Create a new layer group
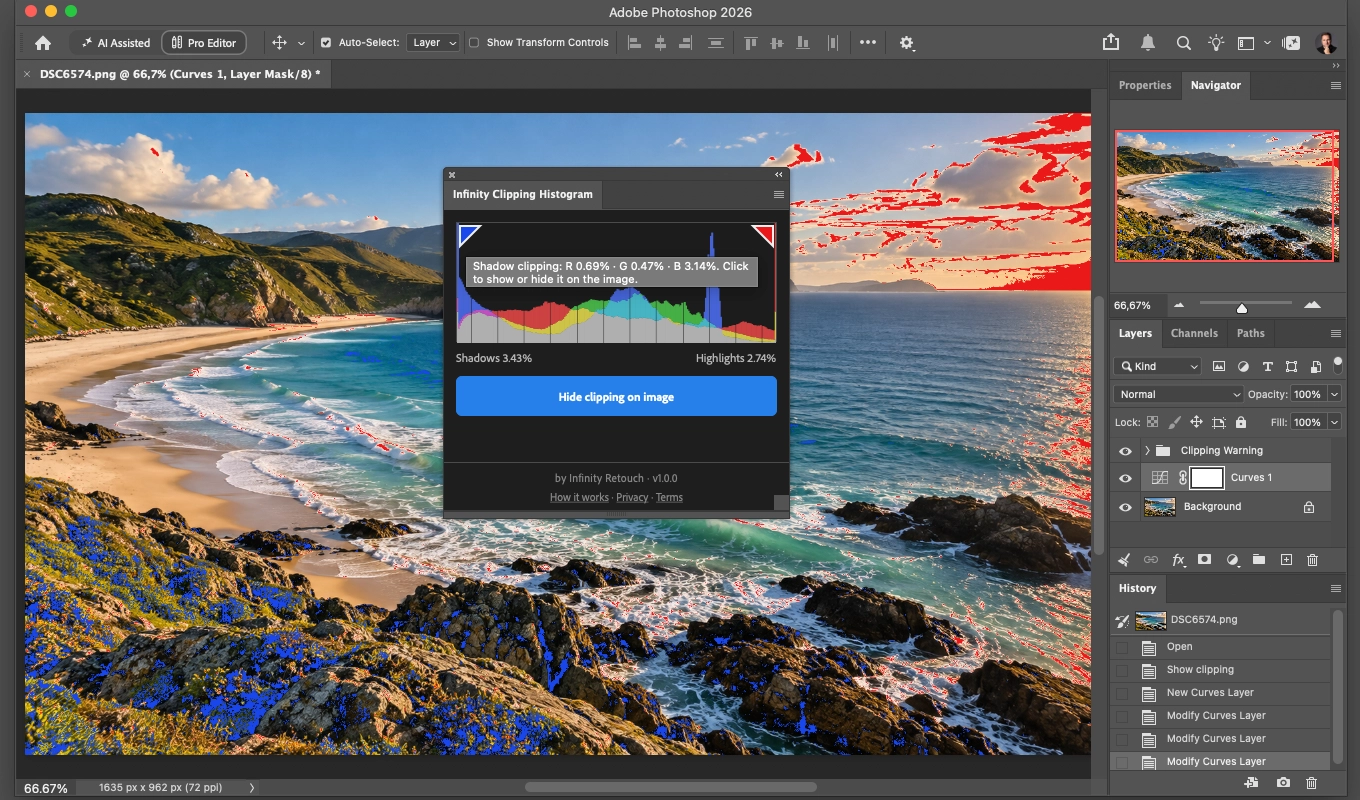1360x800 pixels. coord(1259,560)
